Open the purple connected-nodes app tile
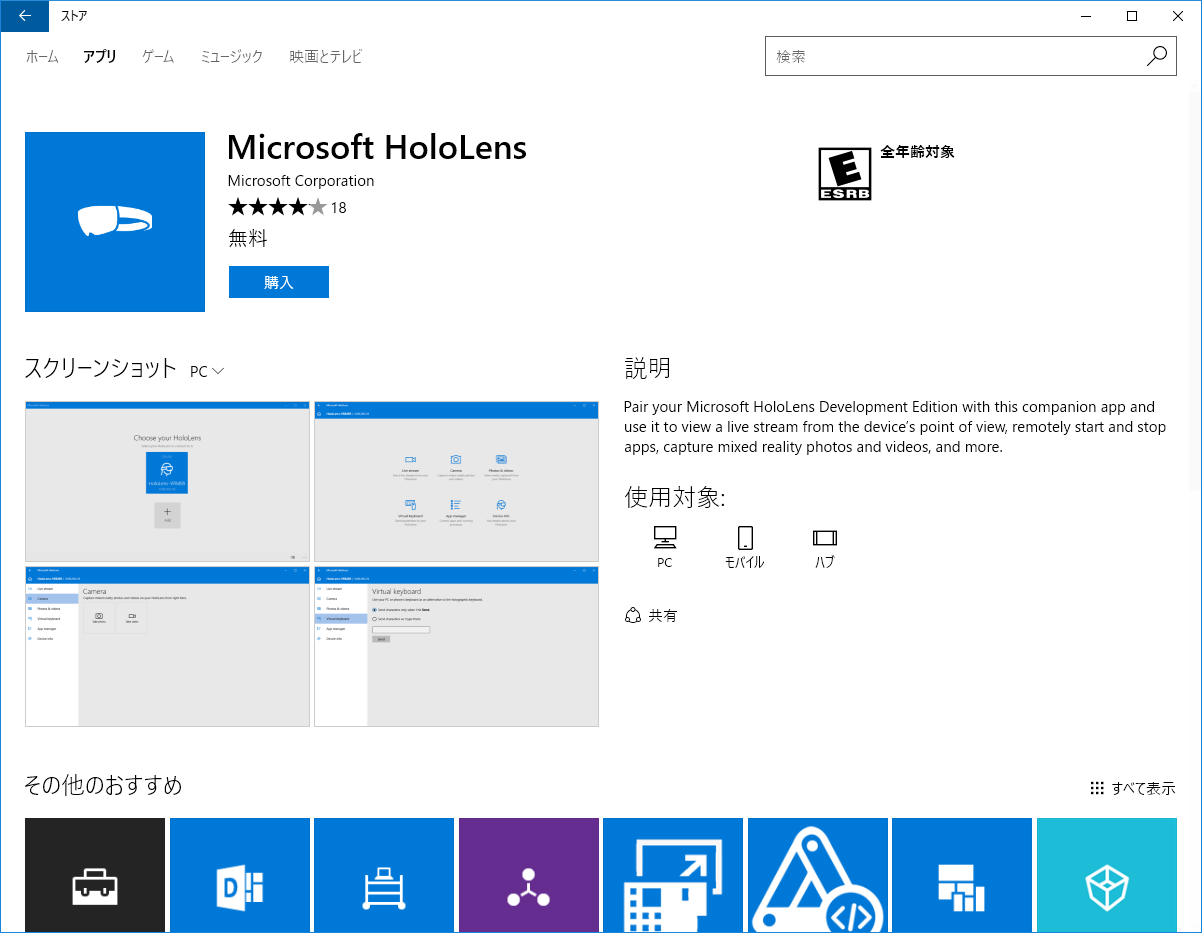Screen dimensions: 1202x933 click(x=529, y=875)
